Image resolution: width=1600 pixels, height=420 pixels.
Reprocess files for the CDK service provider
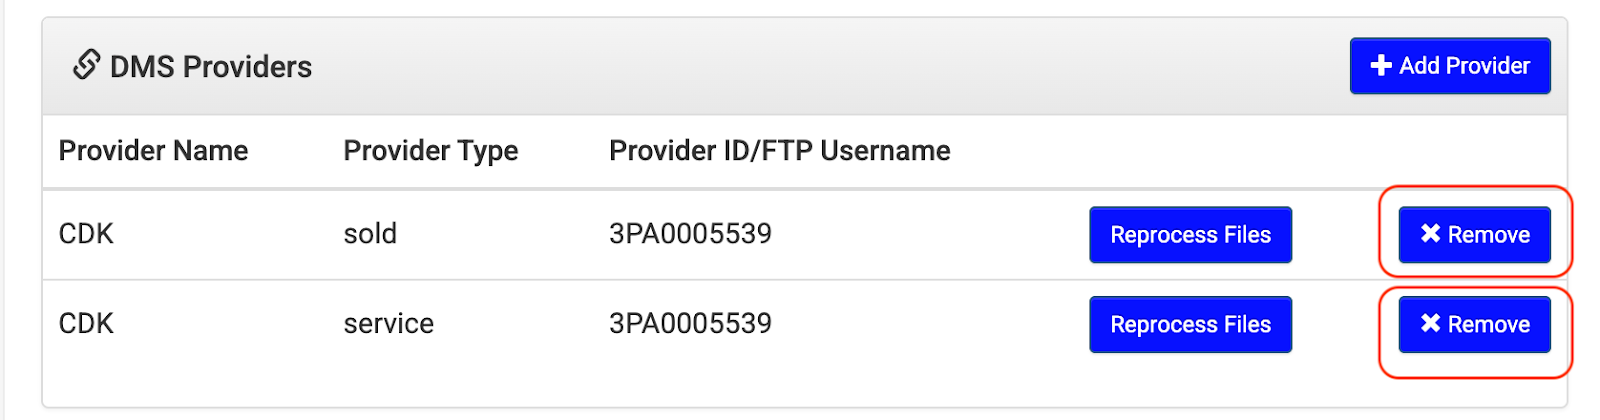point(1190,325)
